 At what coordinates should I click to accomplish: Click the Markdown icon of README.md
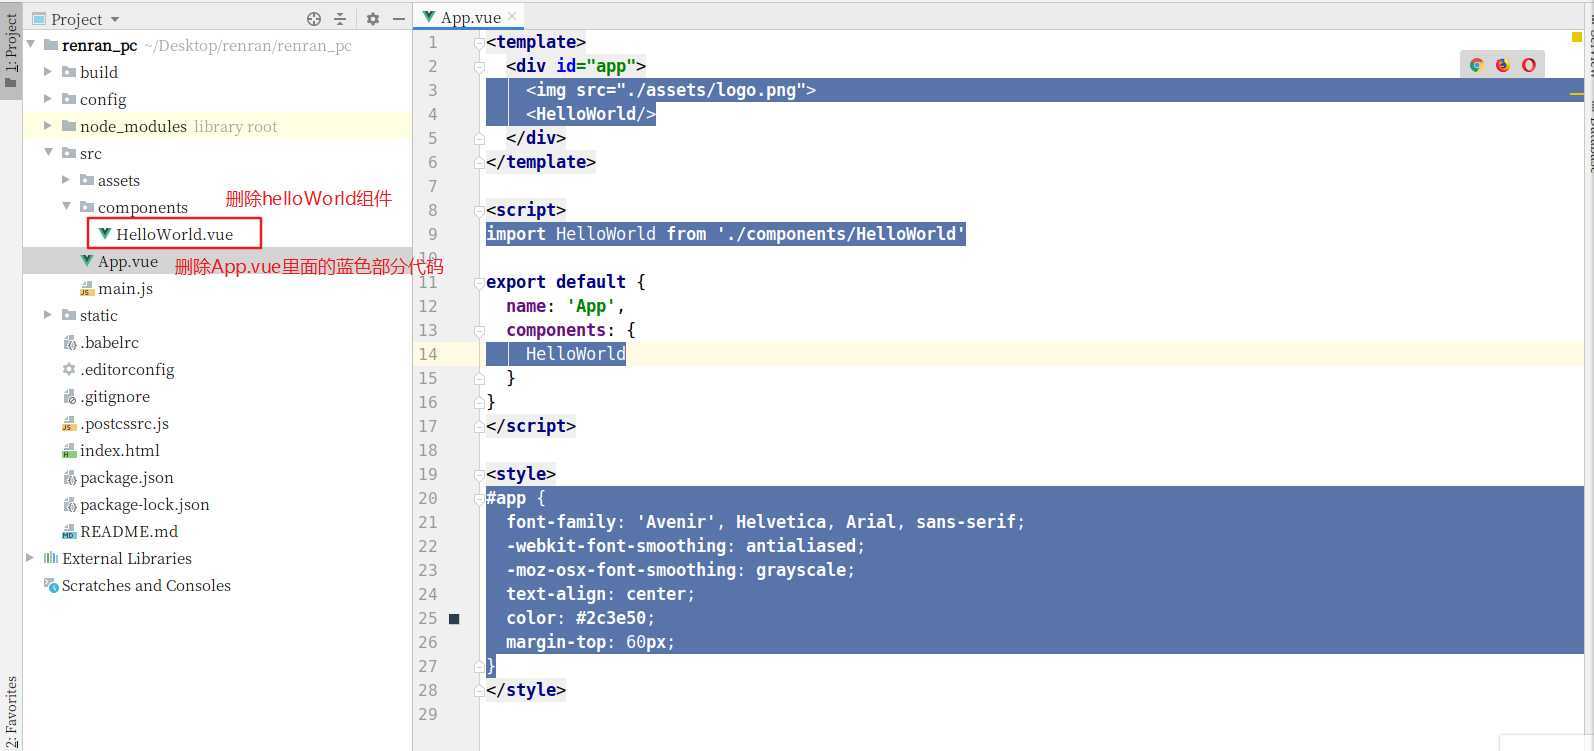[69, 532]
